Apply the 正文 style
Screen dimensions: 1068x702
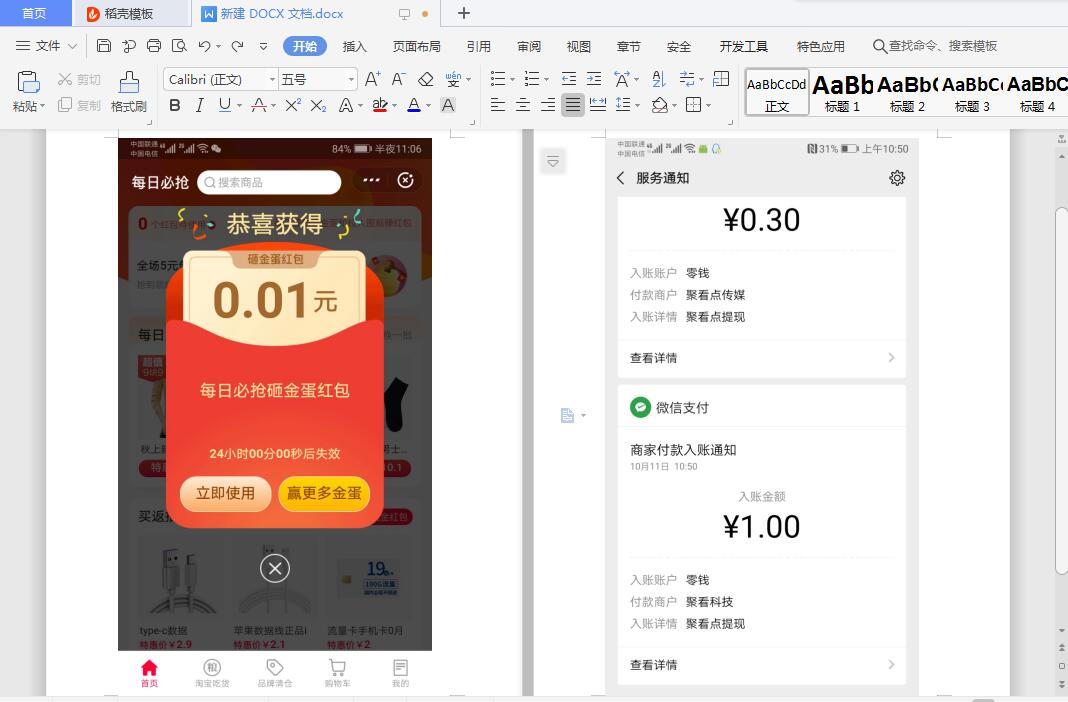point(776,91)
